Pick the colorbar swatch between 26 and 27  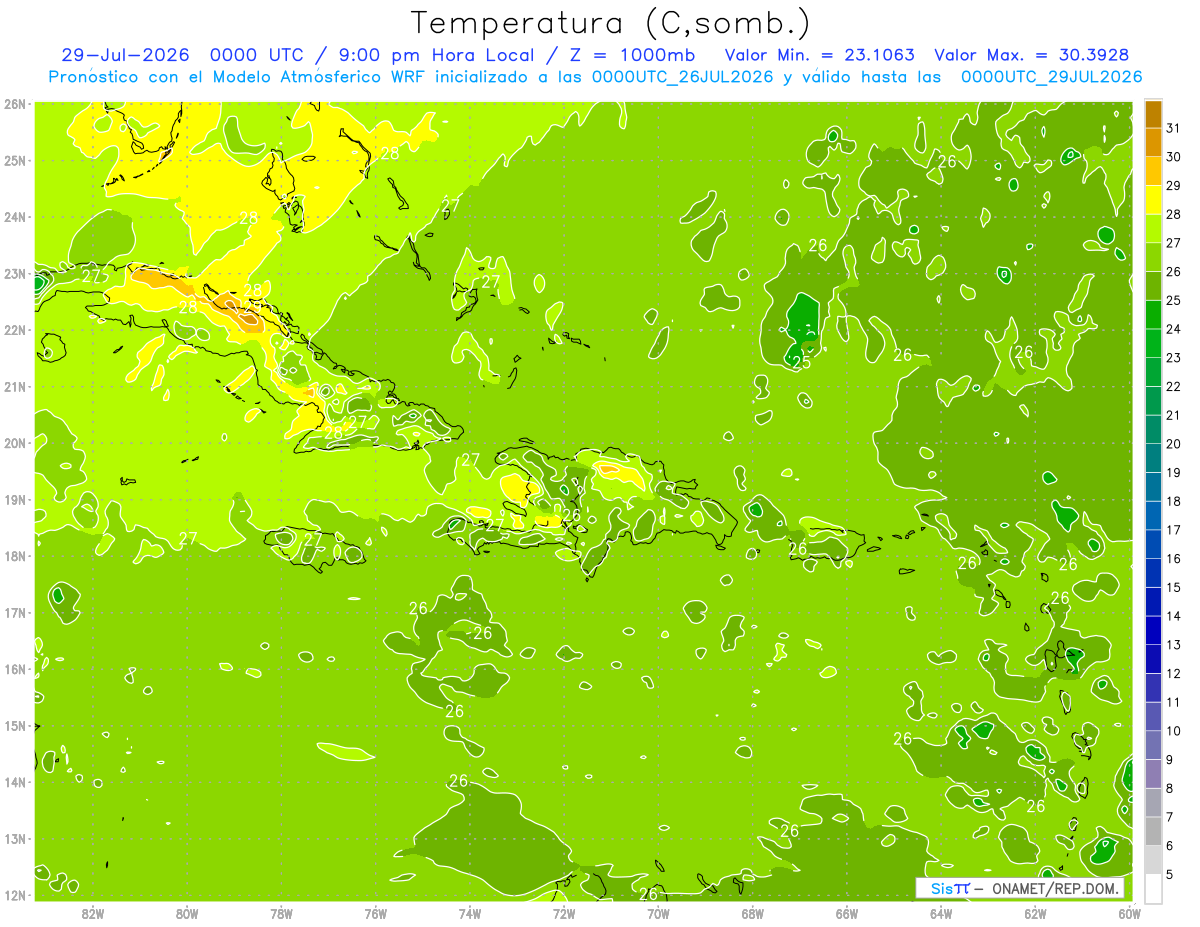point(1153,257)
